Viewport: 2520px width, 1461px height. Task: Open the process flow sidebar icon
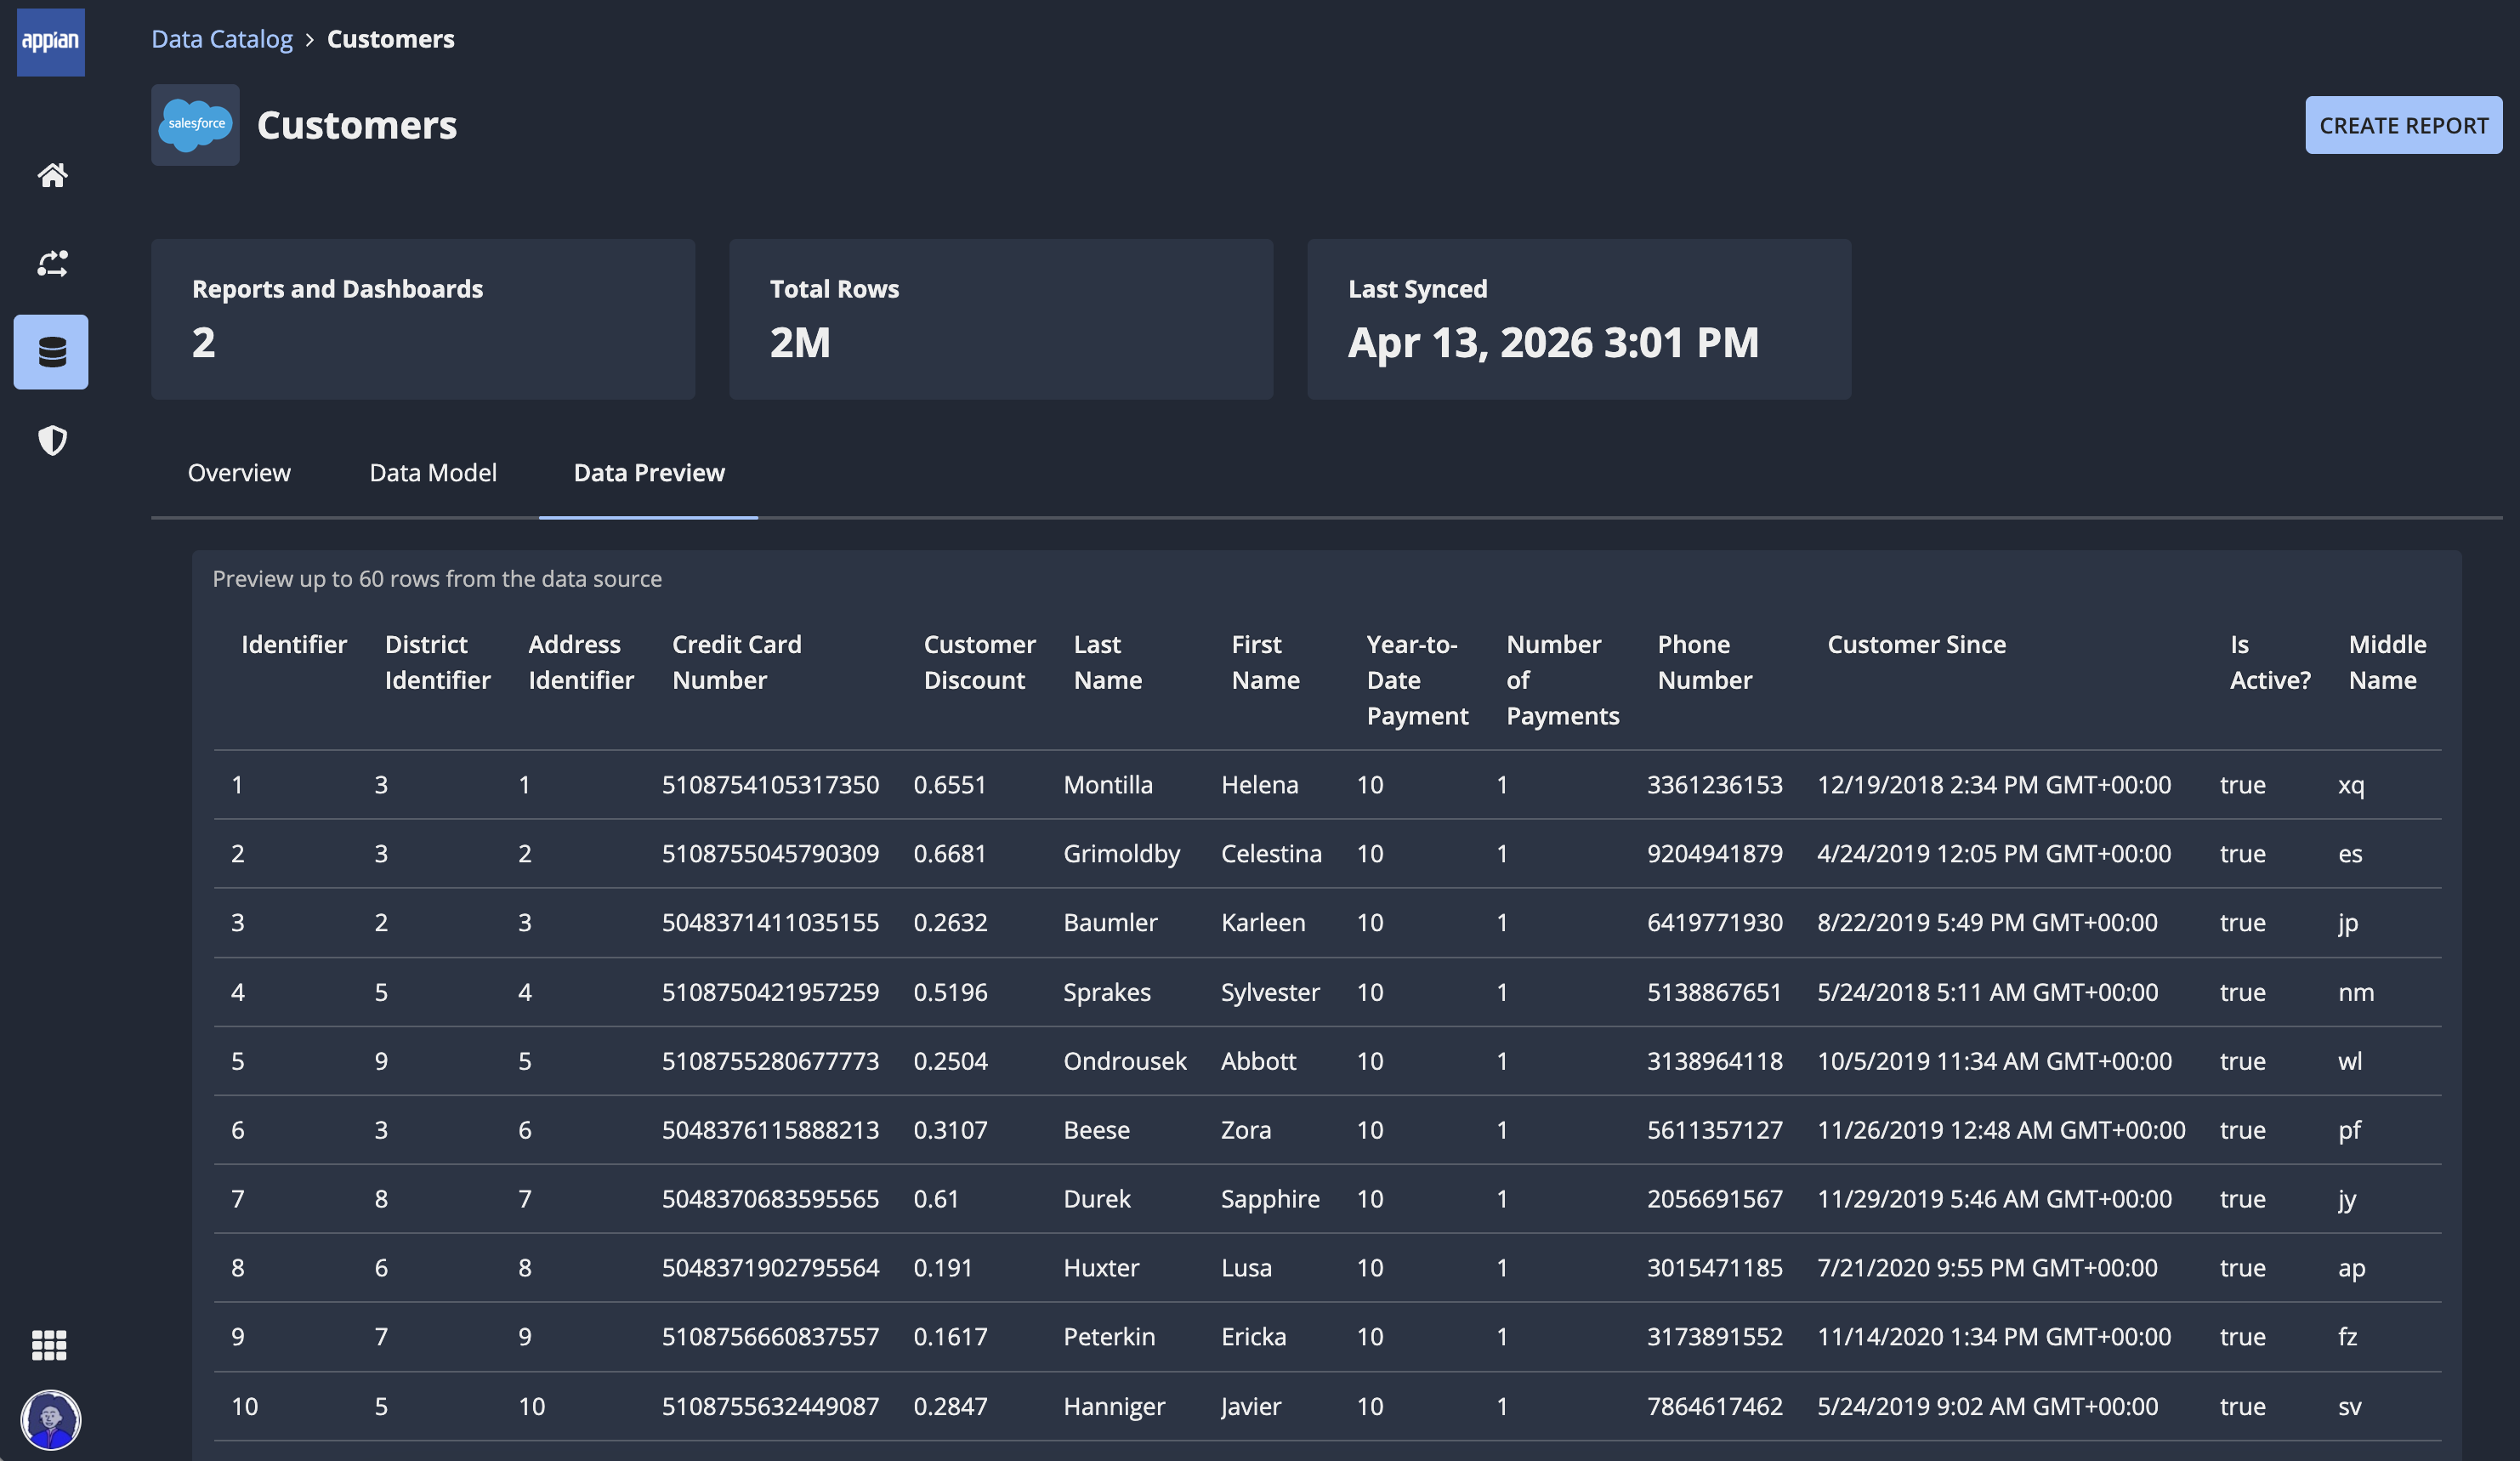click(52, 263)
